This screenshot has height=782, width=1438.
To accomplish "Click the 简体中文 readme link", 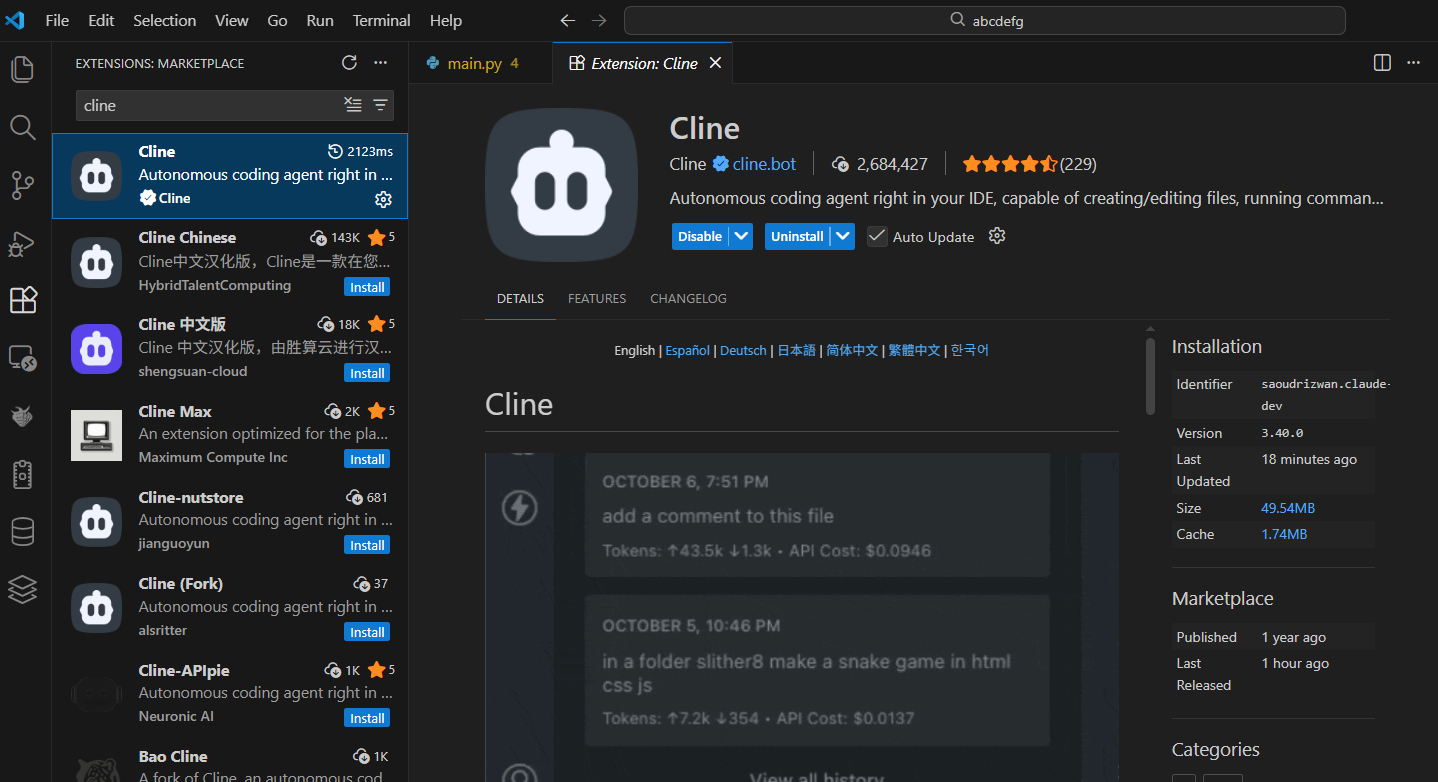I will [852, 350].
